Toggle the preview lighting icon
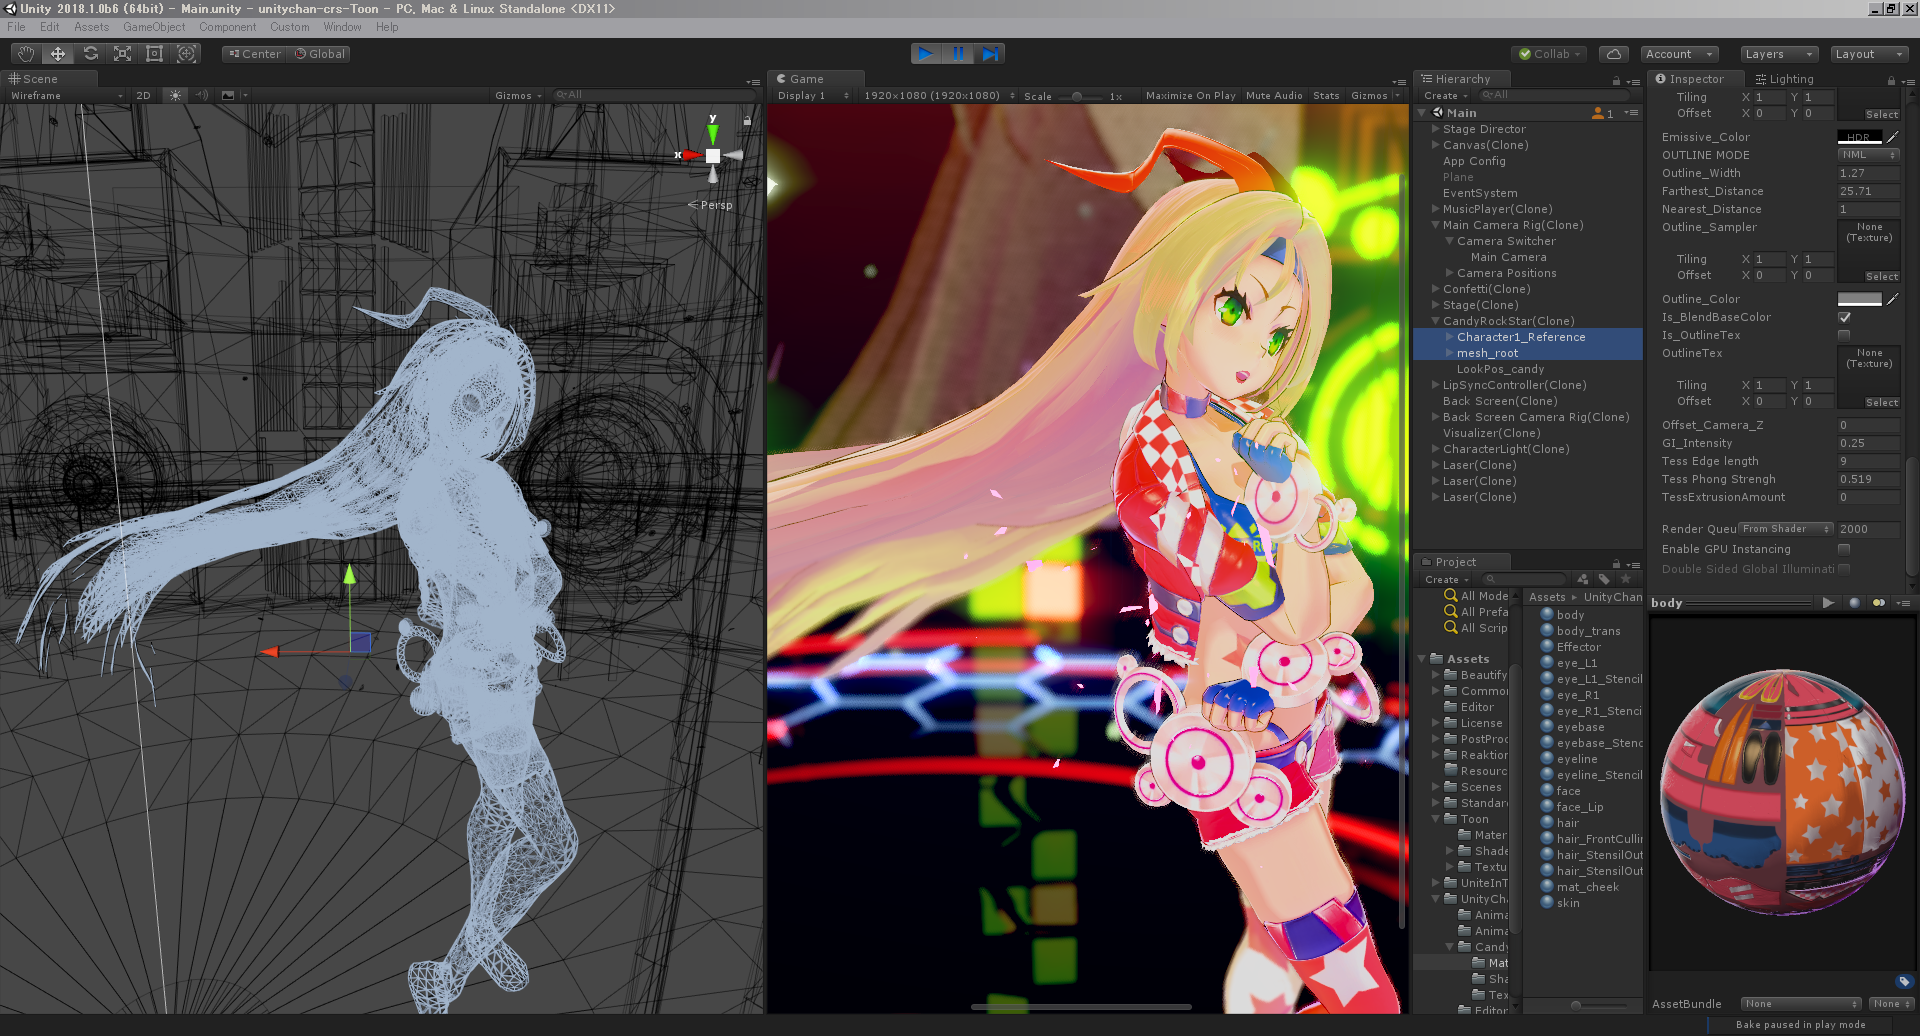 click(x=1879, y=603)
